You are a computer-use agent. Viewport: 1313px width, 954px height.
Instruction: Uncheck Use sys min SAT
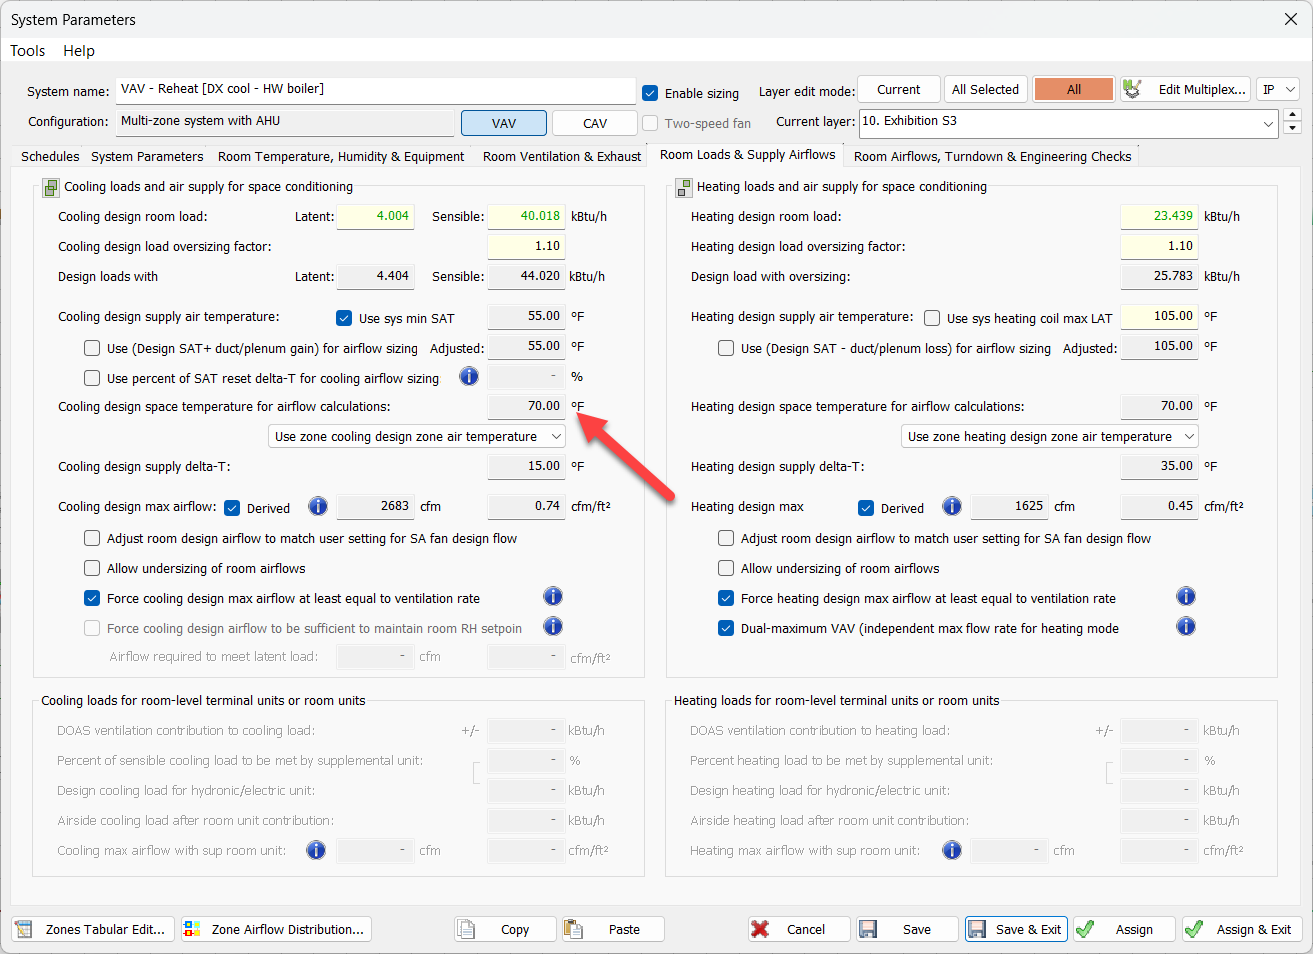(344, 318)
